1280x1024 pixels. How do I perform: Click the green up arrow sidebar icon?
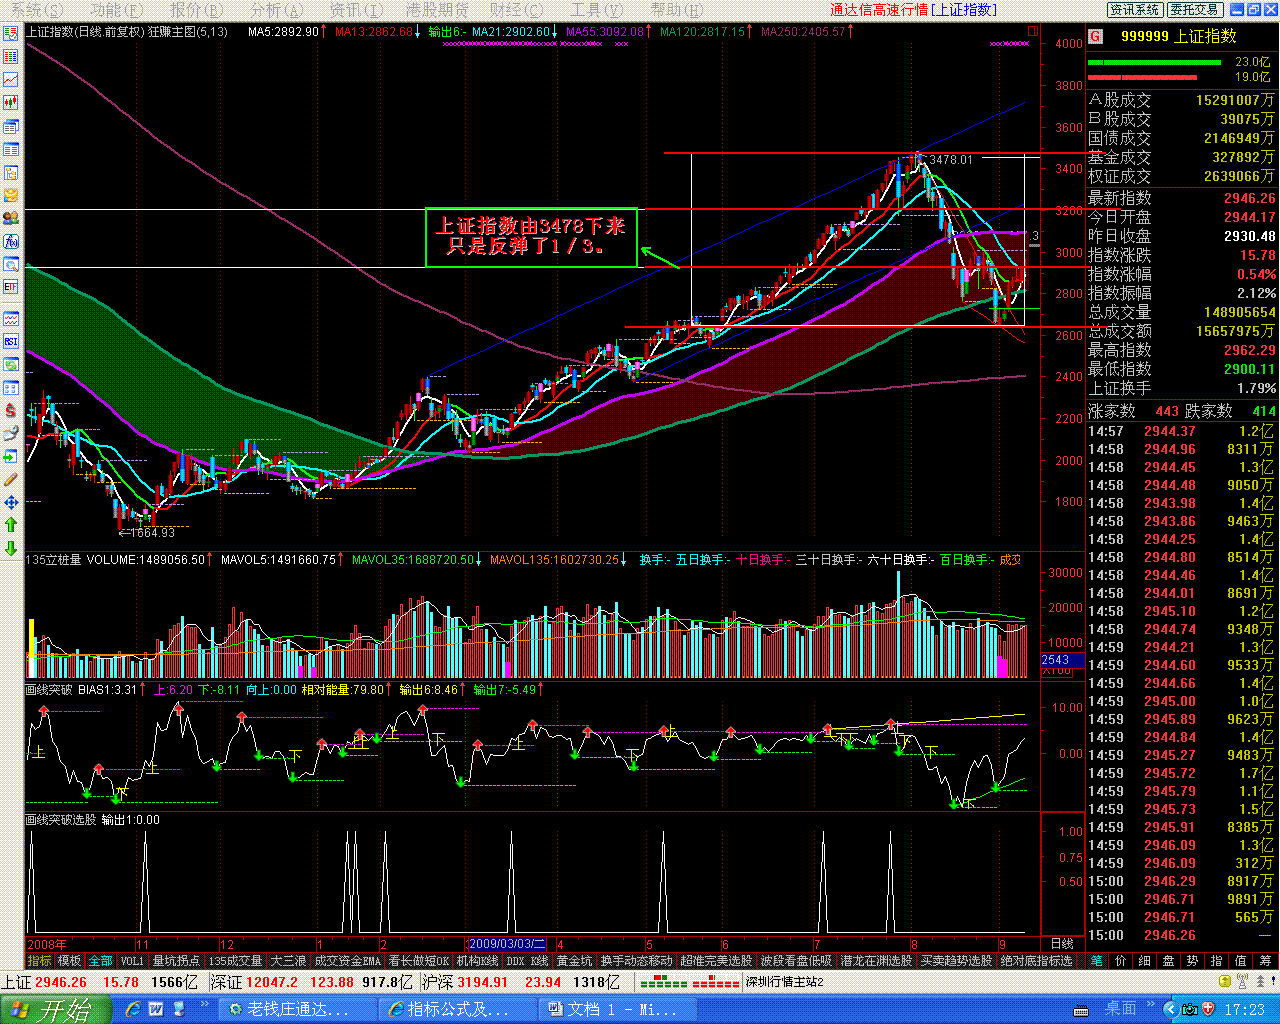11,525
